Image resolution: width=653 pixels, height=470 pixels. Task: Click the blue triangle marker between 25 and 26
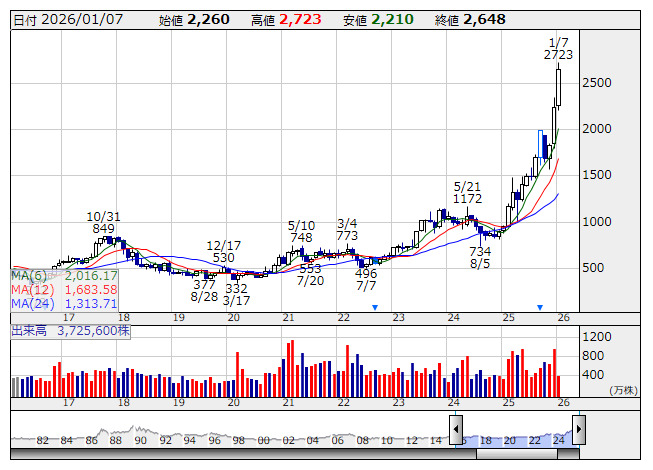[x=540, y=307]
